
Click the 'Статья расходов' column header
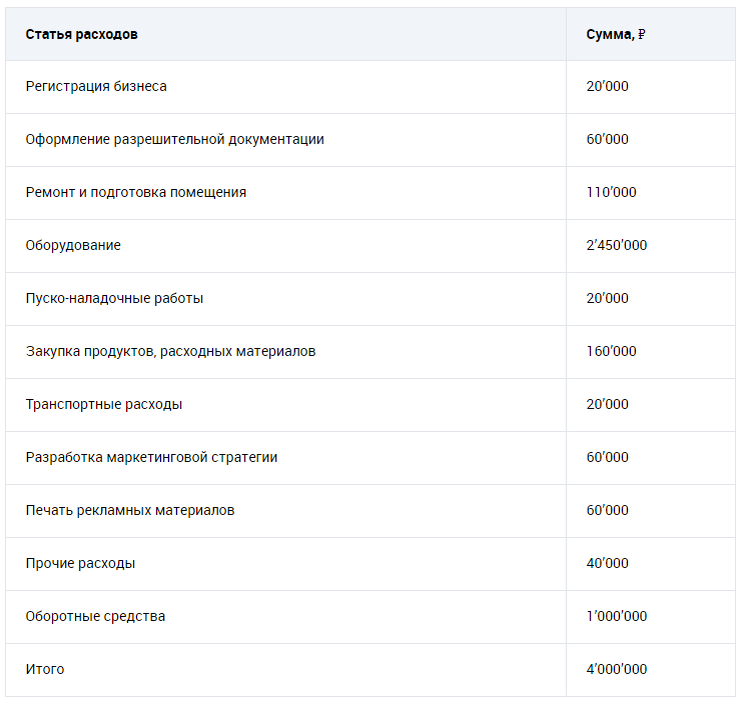(82, 34)
